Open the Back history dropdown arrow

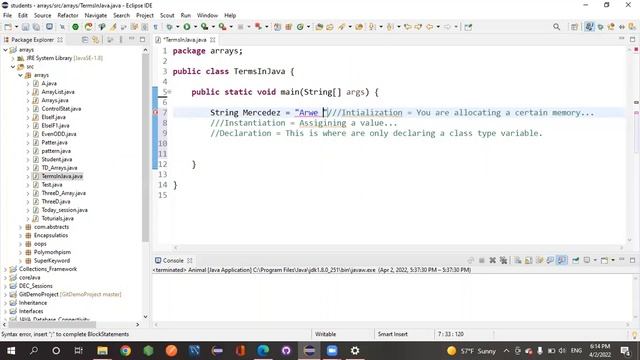[x=438, y=27]
